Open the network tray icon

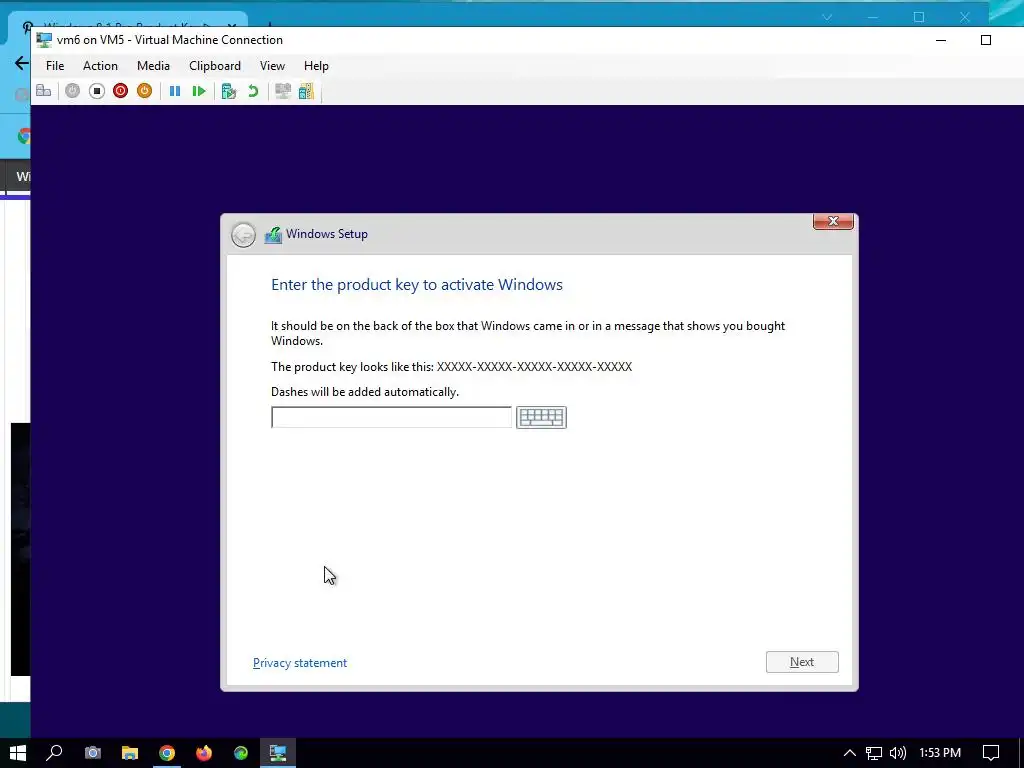[x=874, y=753]
